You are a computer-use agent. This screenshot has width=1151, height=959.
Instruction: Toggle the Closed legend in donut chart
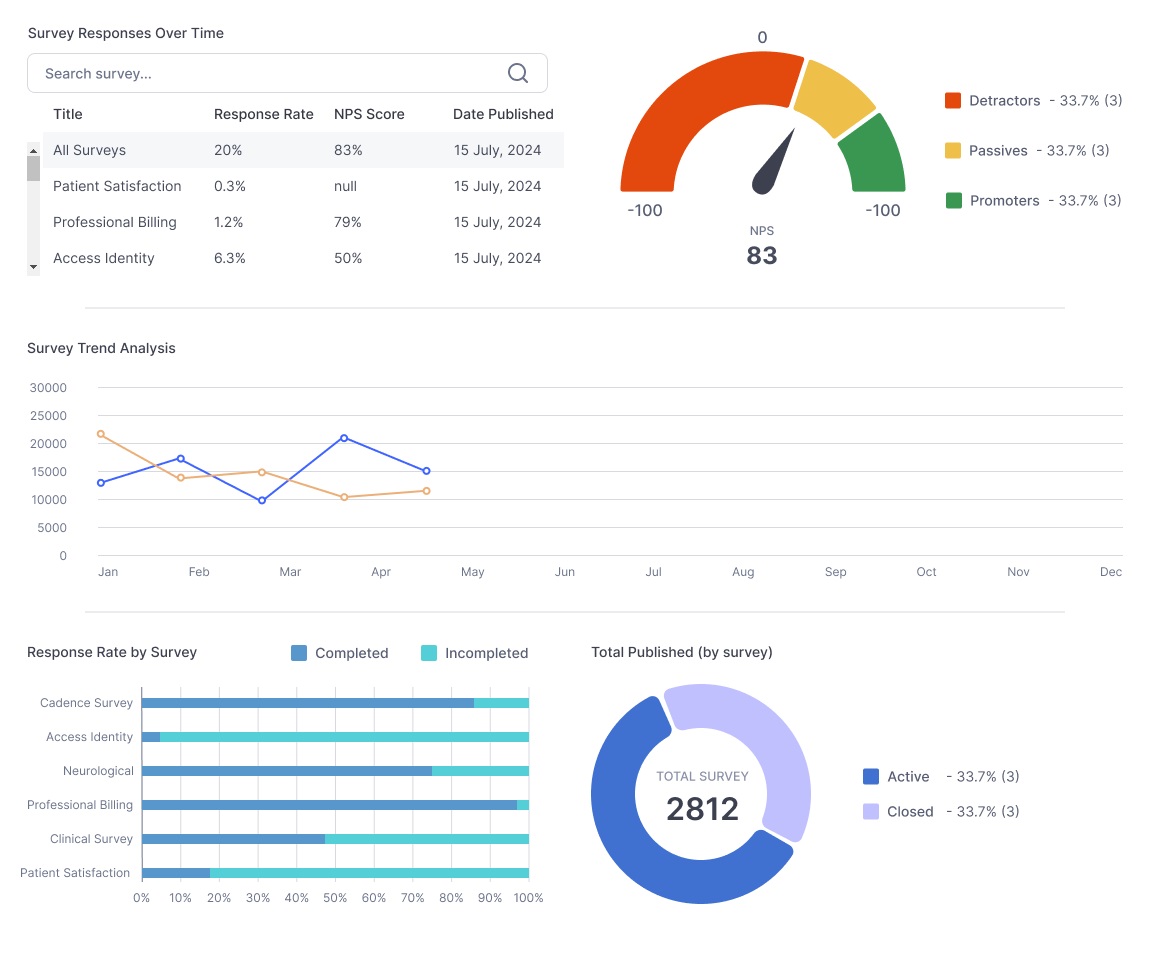(871, 811)
